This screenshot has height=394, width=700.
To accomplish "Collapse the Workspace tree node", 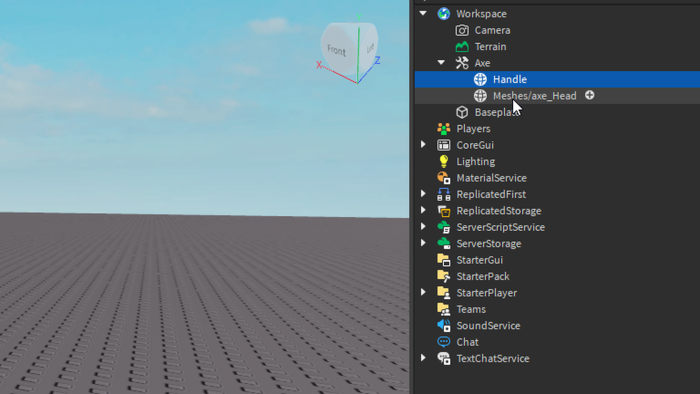I will [x=423, y=13].
